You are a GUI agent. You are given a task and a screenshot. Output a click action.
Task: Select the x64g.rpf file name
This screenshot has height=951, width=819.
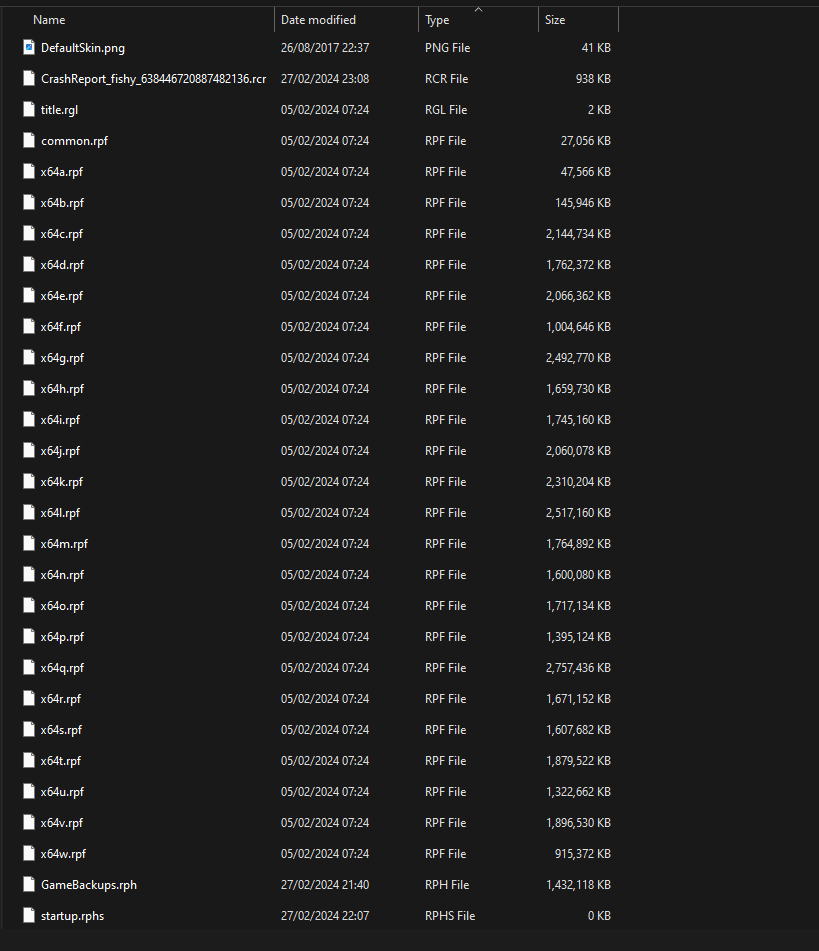pos(62,358)
